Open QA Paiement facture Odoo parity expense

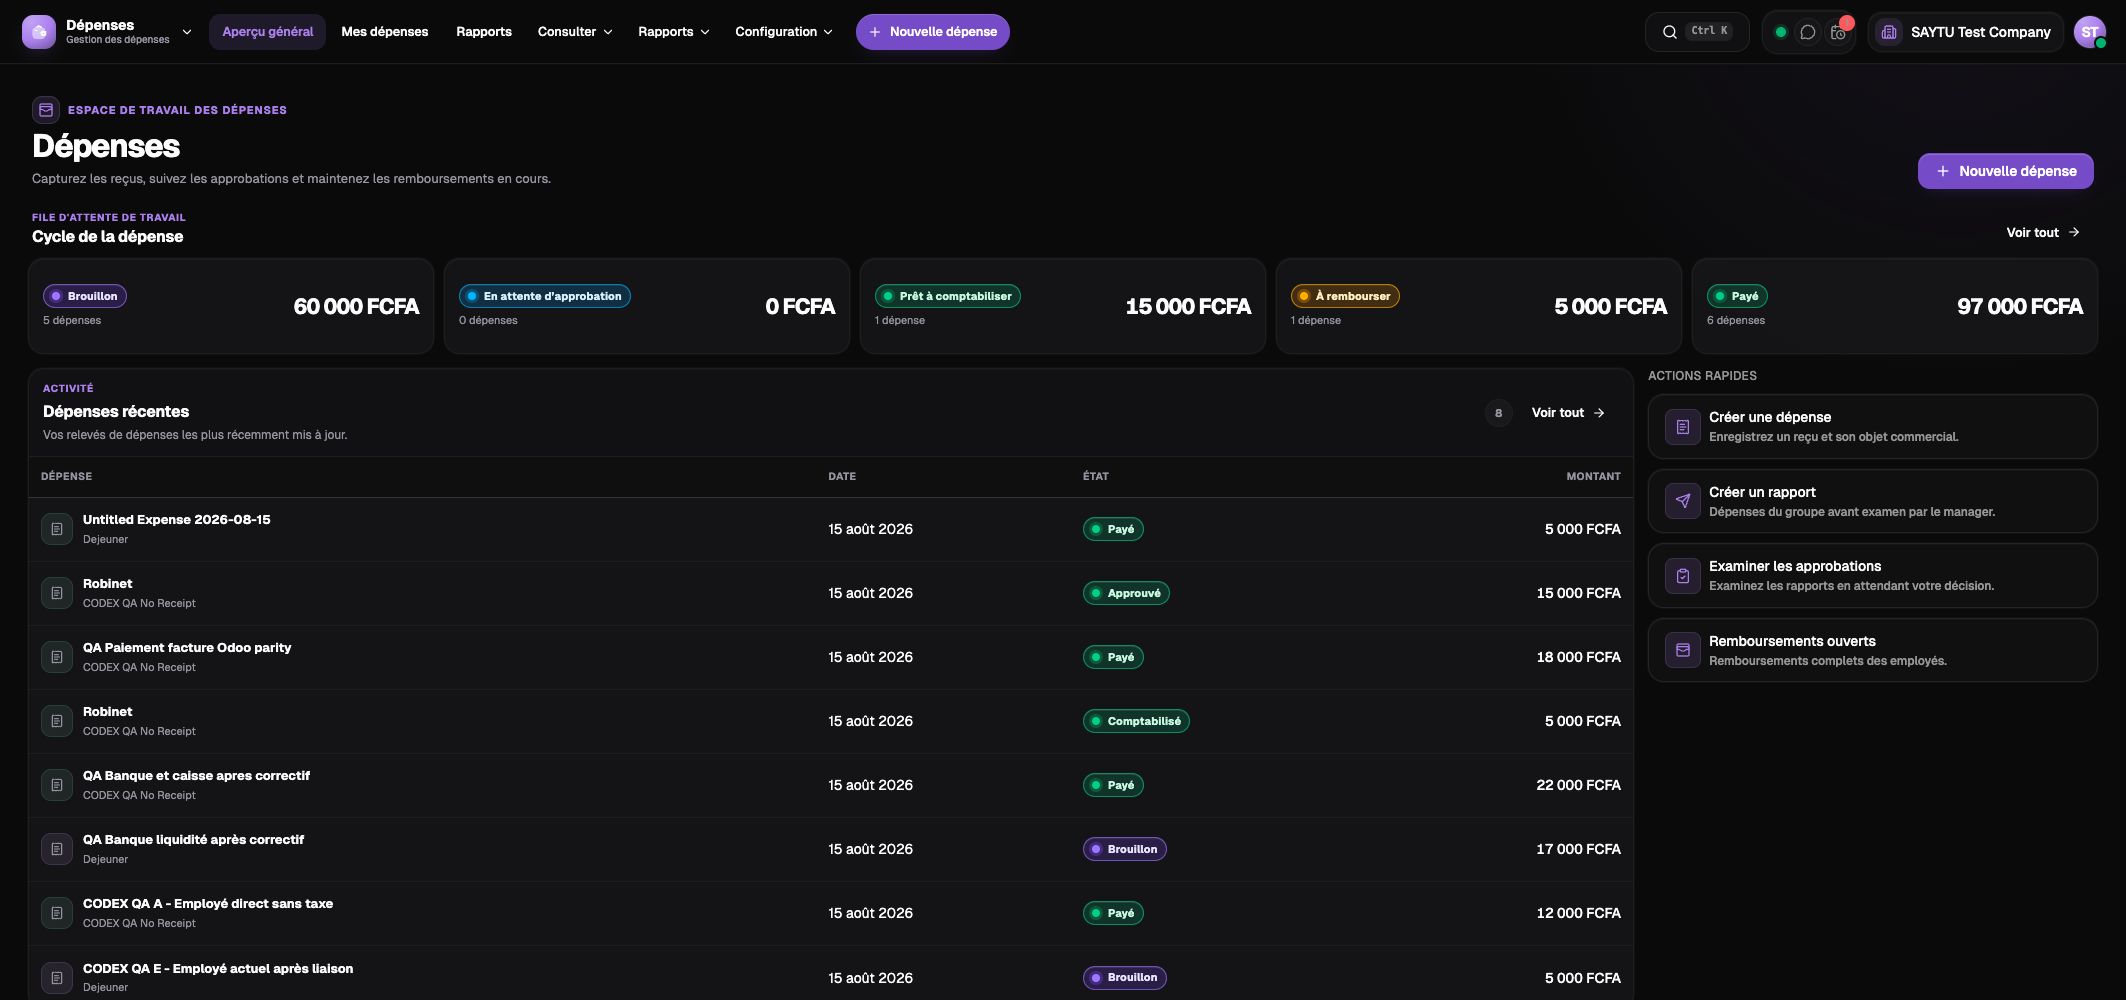click(831, 657)
